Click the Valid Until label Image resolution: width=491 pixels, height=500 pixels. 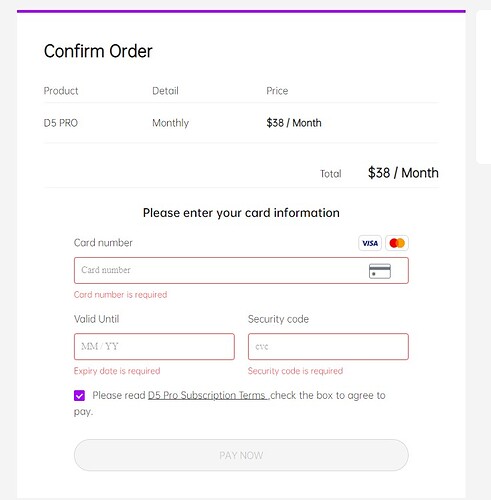click(x=96, y=319)
